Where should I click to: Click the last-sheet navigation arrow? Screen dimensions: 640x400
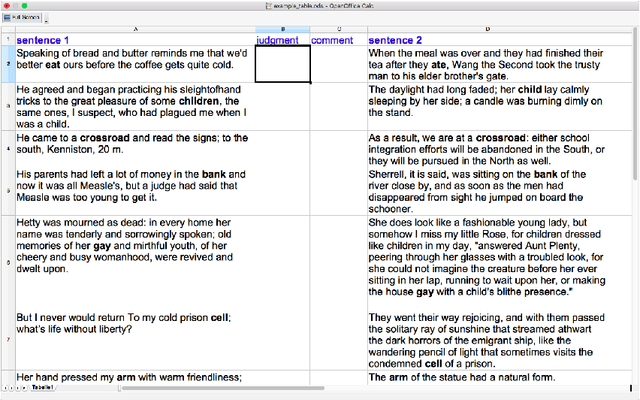(x=24, y=388)
